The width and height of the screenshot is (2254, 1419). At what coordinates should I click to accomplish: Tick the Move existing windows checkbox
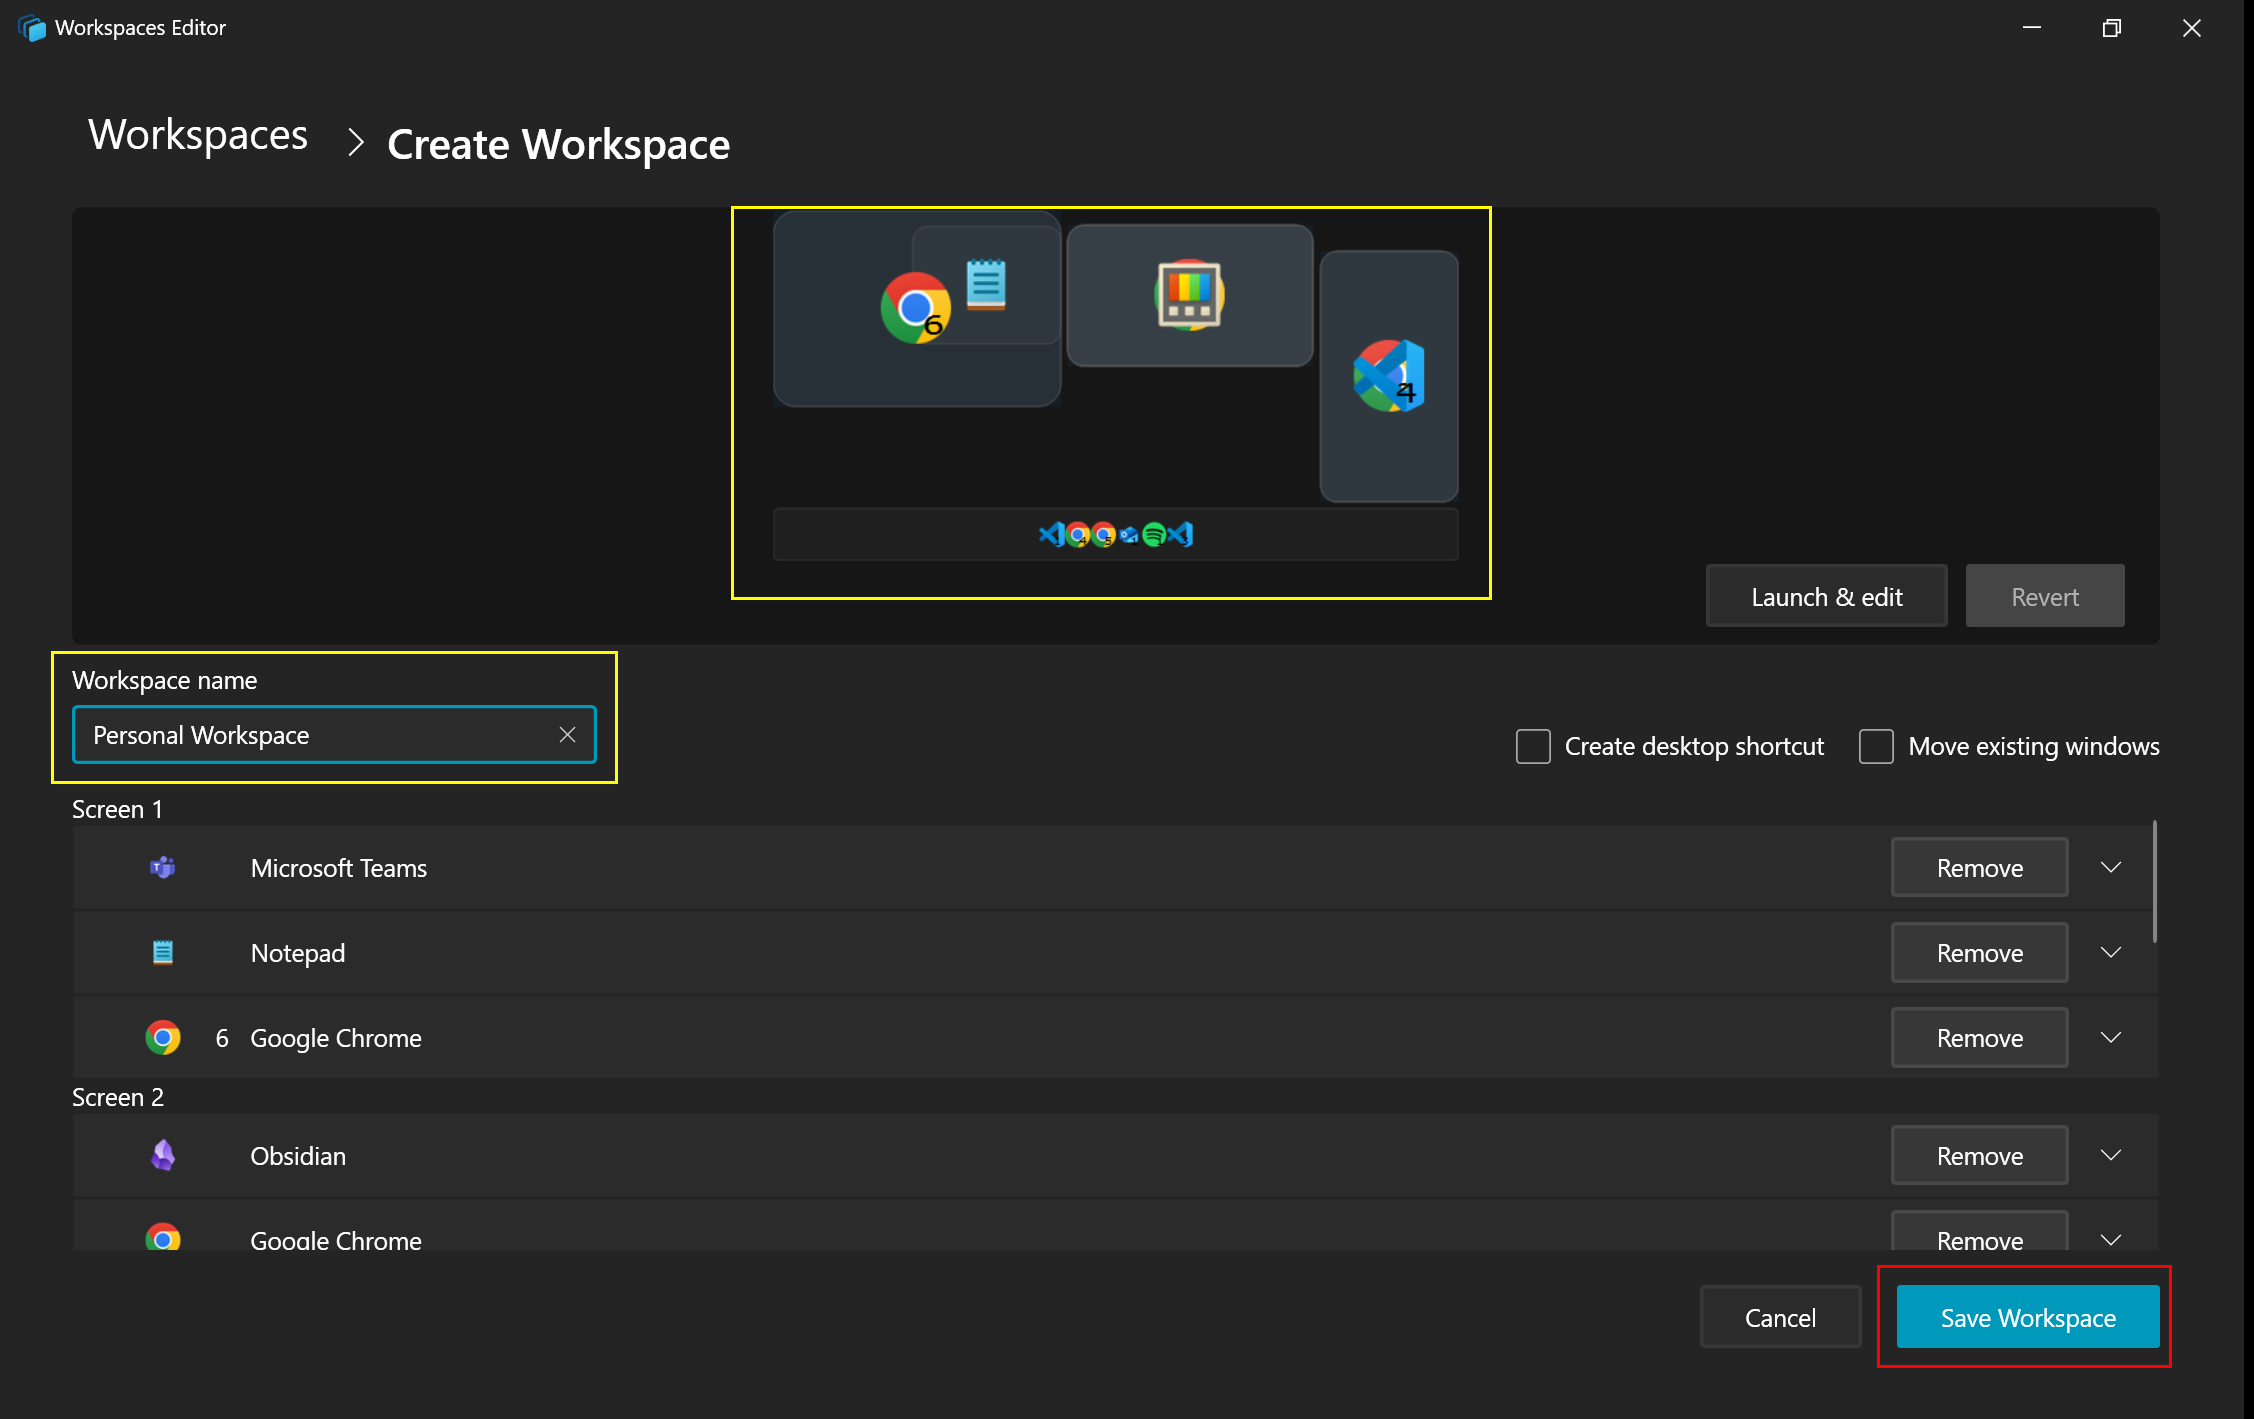1876,746
